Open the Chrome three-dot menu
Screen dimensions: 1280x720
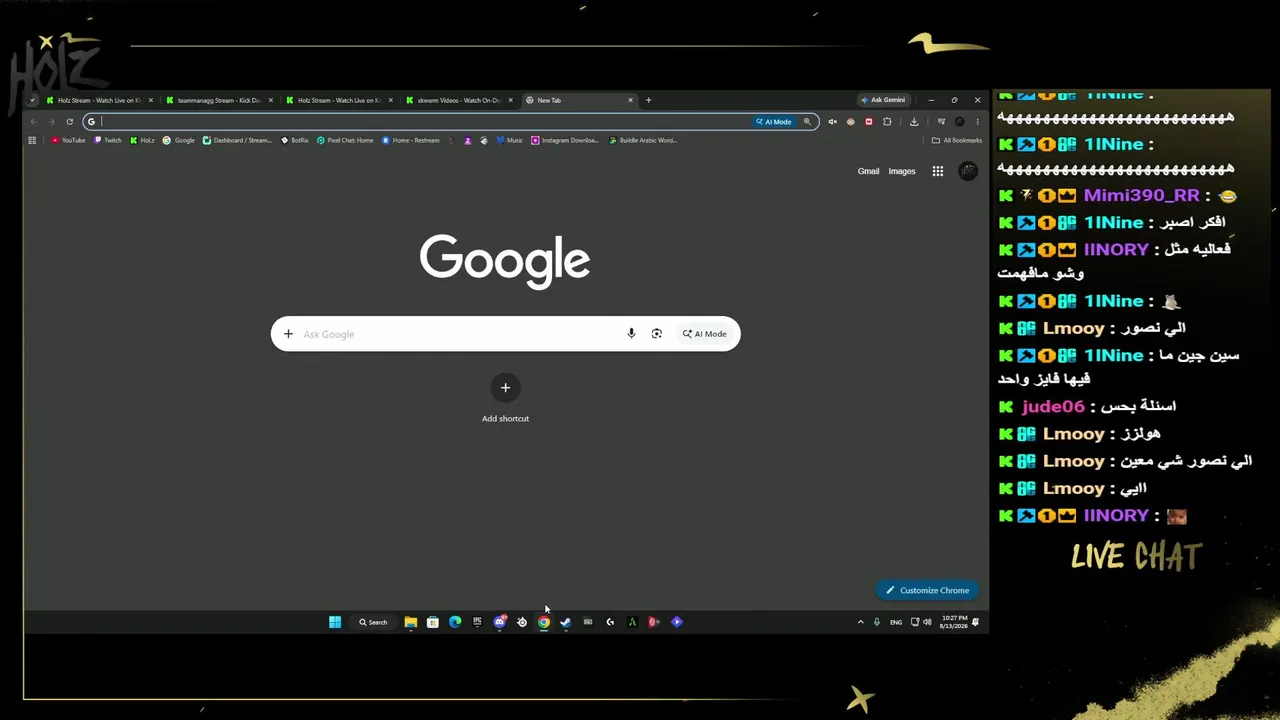tap(977, 122)
